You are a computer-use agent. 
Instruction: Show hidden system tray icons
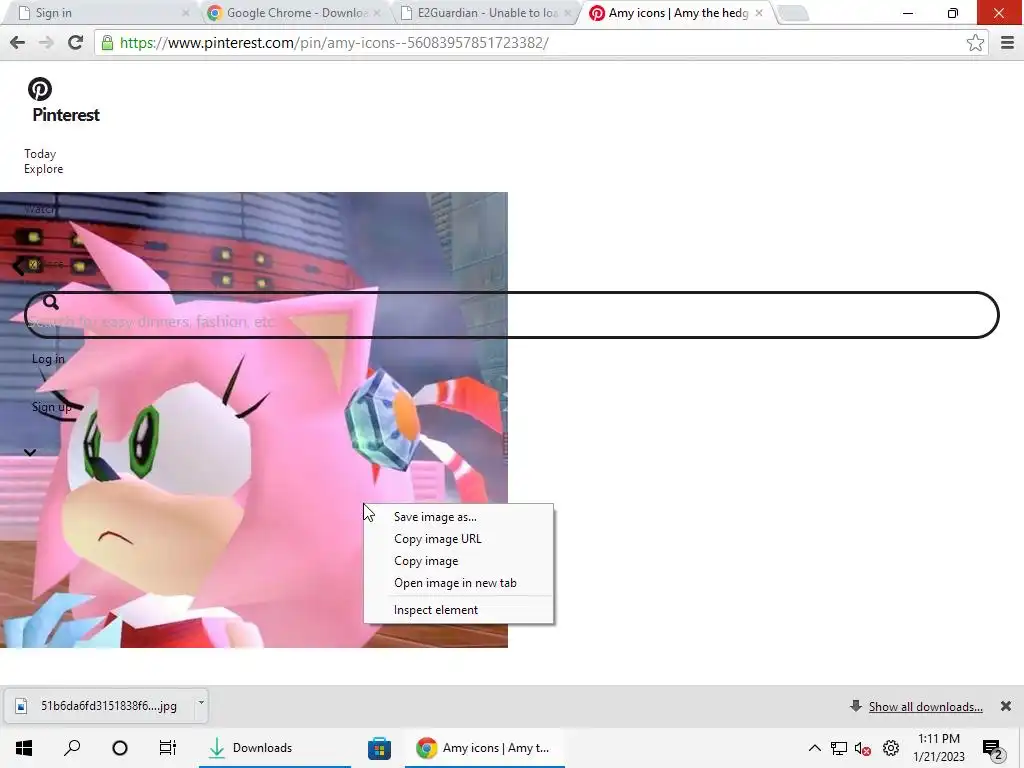point(814,748)
